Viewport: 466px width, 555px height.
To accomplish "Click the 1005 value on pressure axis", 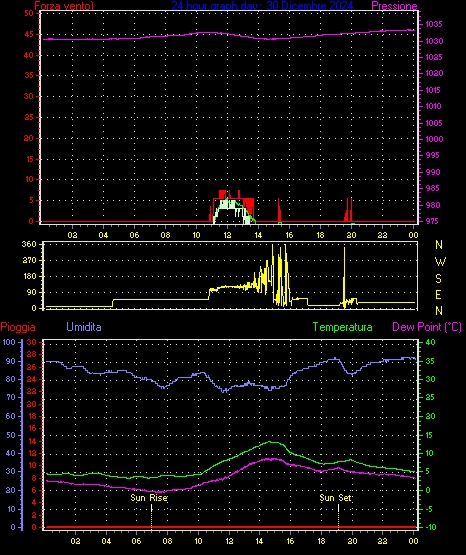I will tap(433, 123).
